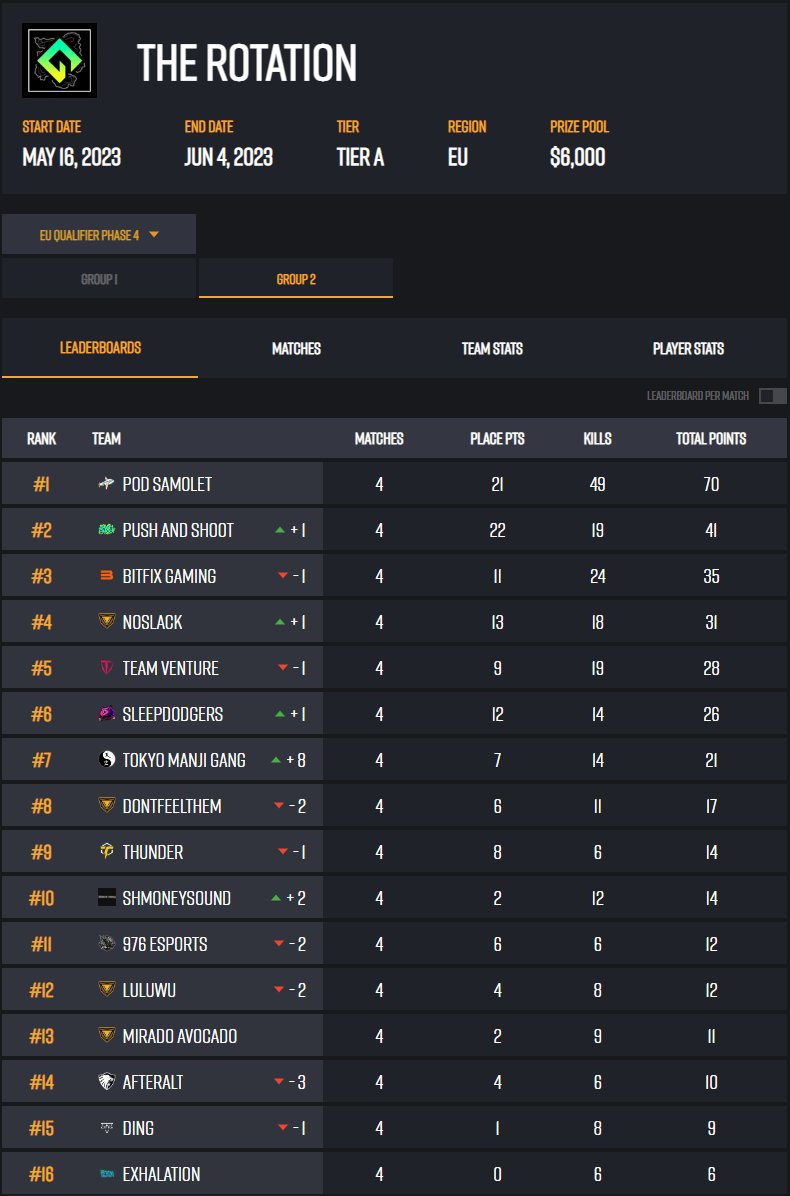Click THUNDER team logo icon
The width and height of the screenshot is (790, 1196).
(107, 852)
